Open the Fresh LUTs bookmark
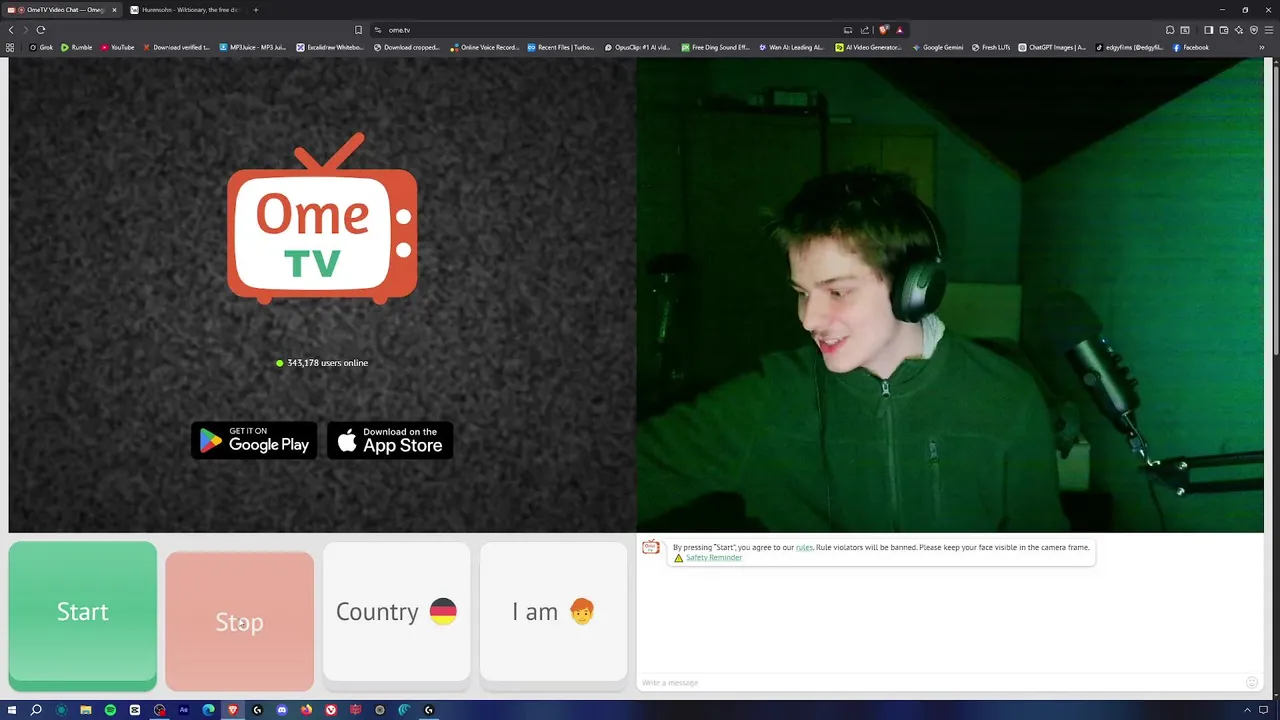This screenshot has width=1280, height=720. tap(991, 47)
